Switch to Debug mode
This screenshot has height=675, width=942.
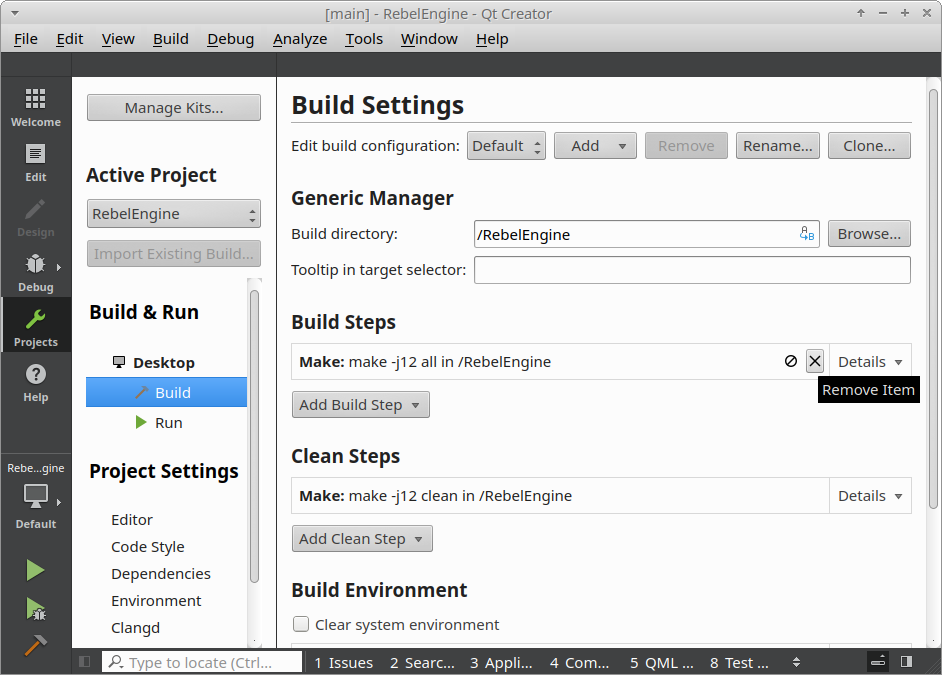click(x=35, y=273)
